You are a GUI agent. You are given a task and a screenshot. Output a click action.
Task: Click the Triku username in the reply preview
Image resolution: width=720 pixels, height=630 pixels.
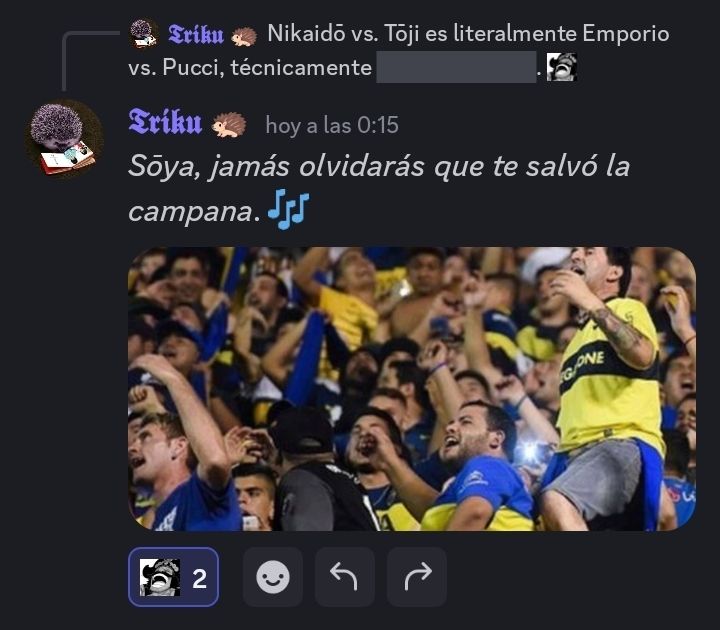click(x=196, y=34)
